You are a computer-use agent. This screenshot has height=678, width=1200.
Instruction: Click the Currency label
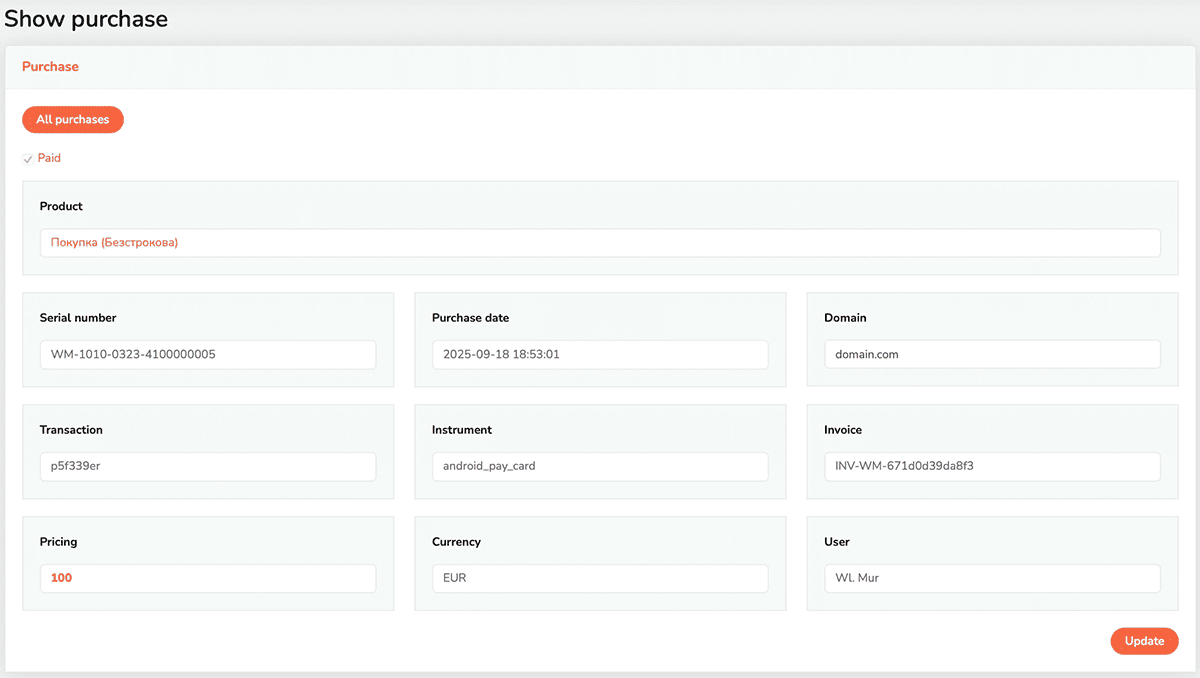(456, 542)
